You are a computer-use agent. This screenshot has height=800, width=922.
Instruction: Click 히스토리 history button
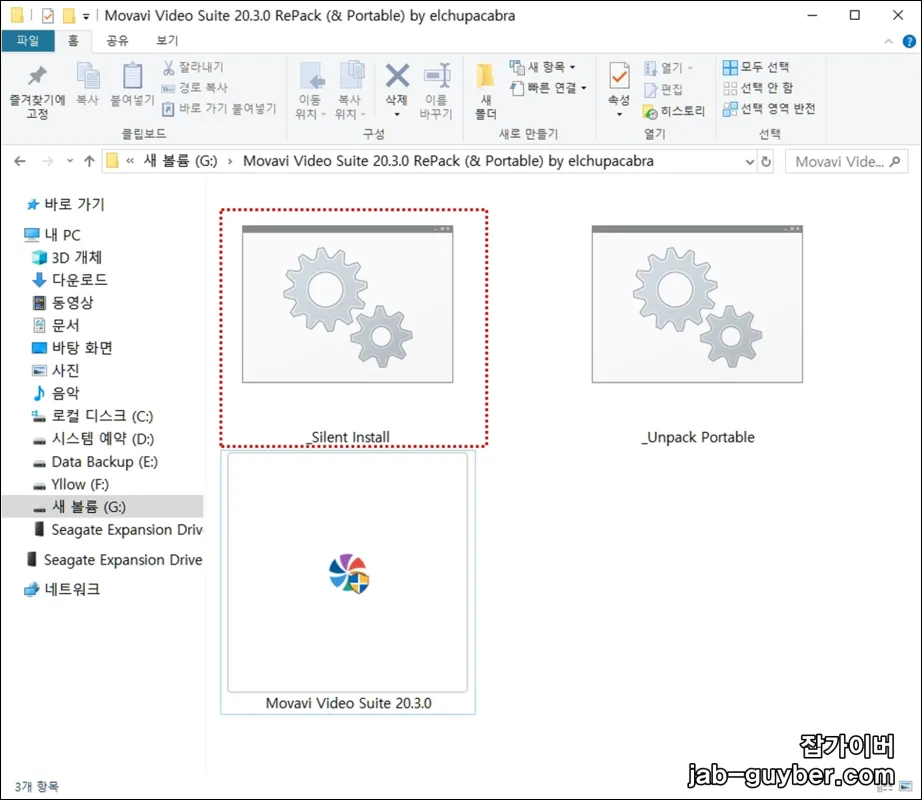click(x=674, y=111)
